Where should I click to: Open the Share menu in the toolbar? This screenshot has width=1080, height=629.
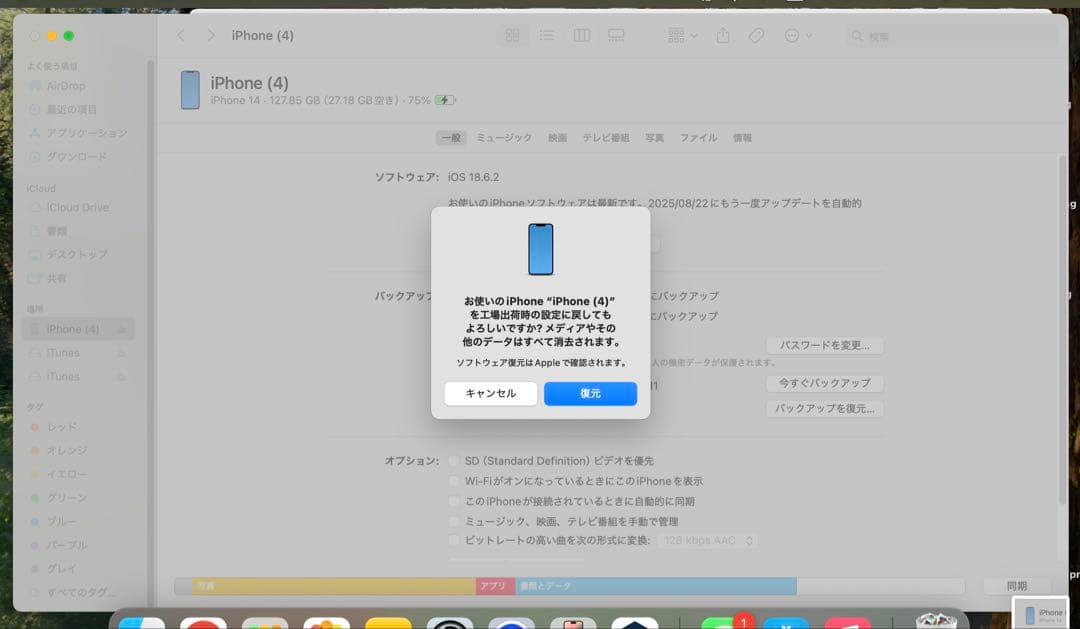point(722,35)
